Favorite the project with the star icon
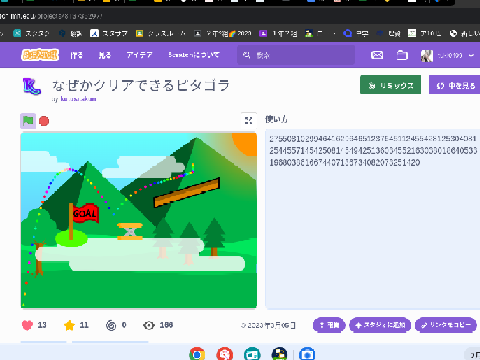The width and height of the screenshot is (480, 360). tap(69, 325)
